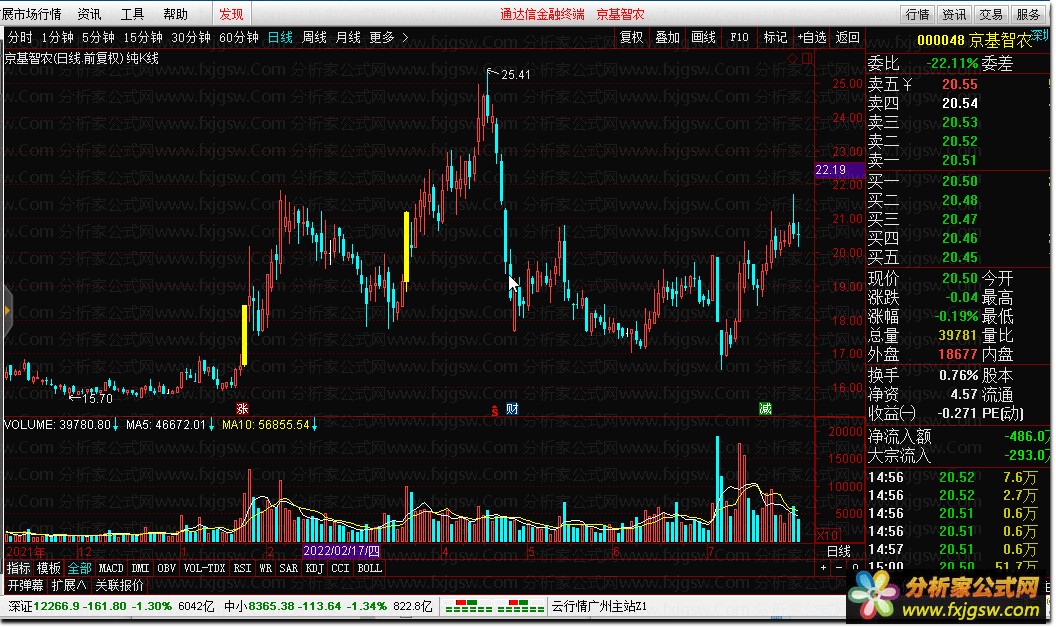Select 全部 indicator group
The image size is (1056, 627).
click(79, 568)
